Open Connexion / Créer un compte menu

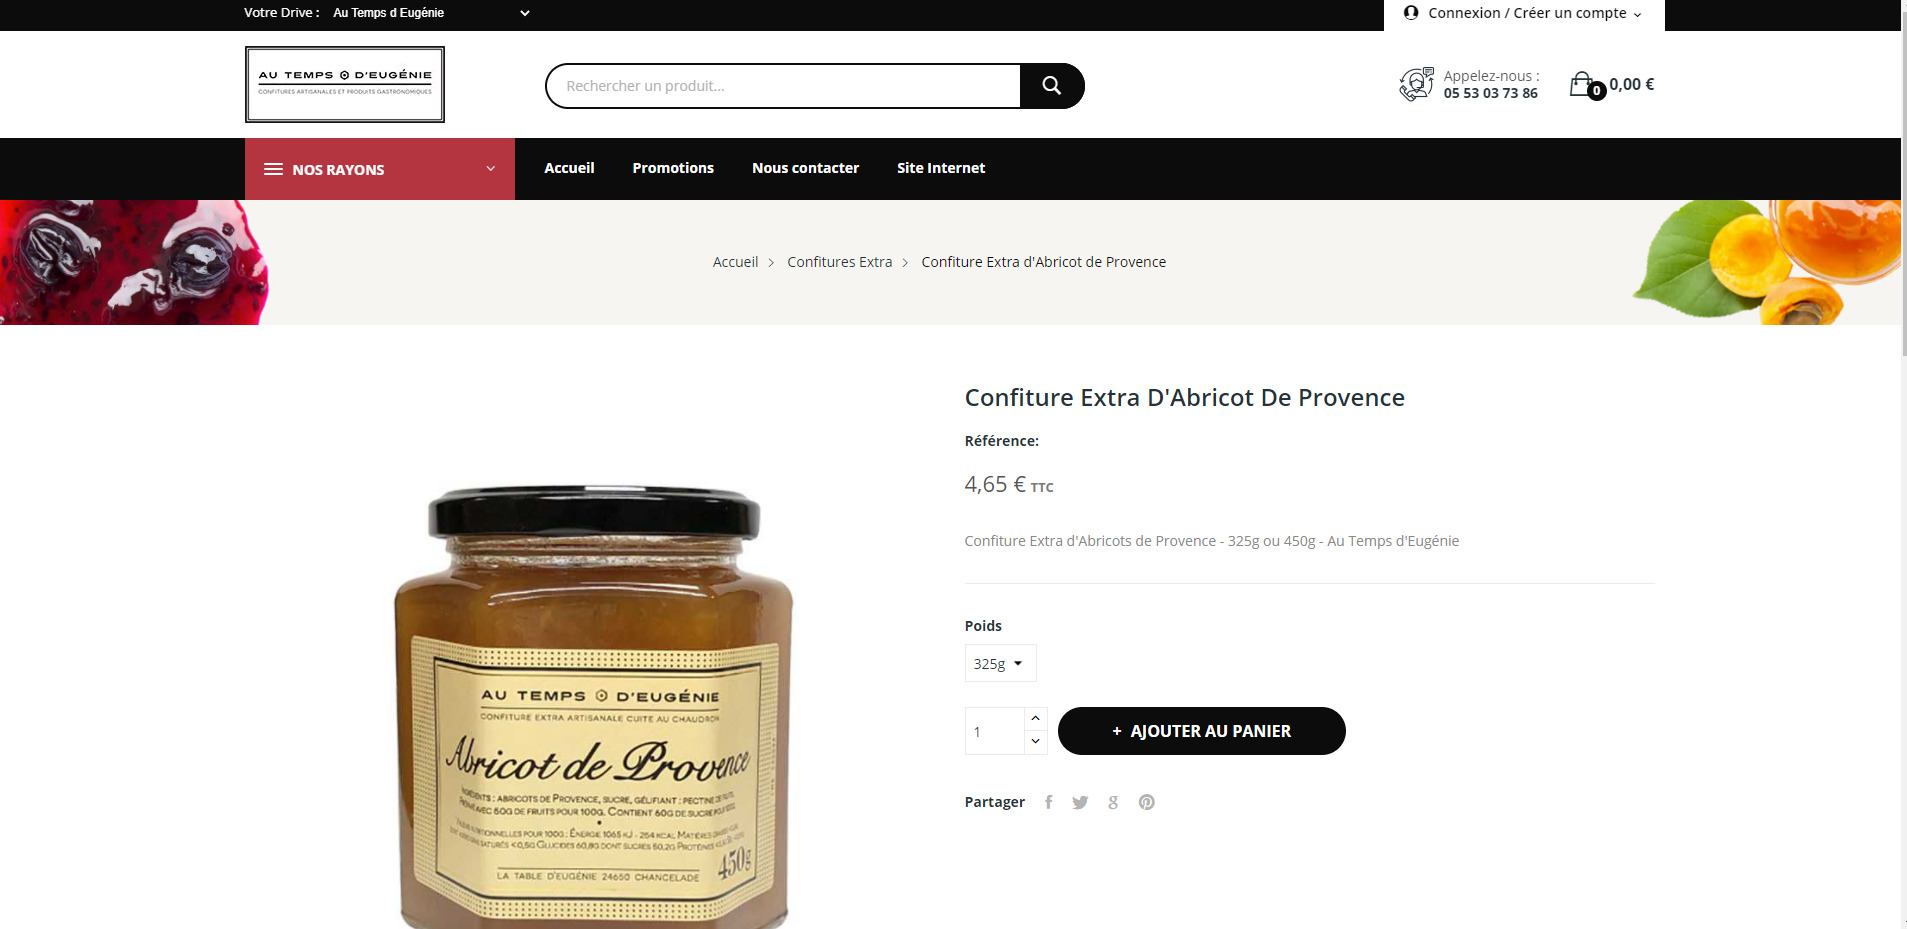pos(1524,13)
